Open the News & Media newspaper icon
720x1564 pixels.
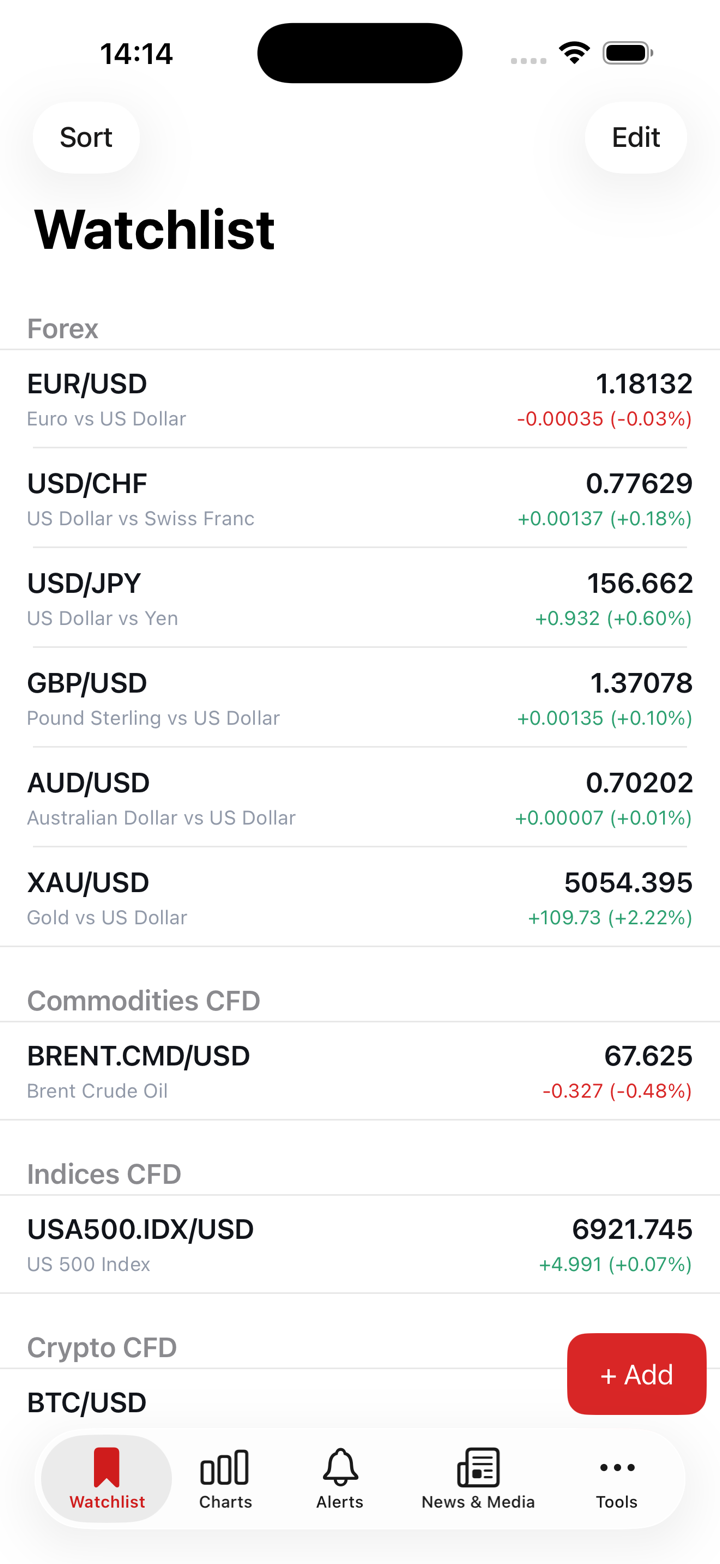pos(478,1467)
